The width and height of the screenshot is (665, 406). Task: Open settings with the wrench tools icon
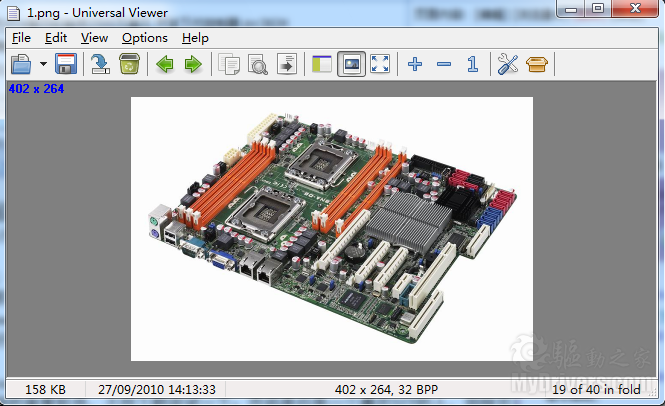coord(508,65)
